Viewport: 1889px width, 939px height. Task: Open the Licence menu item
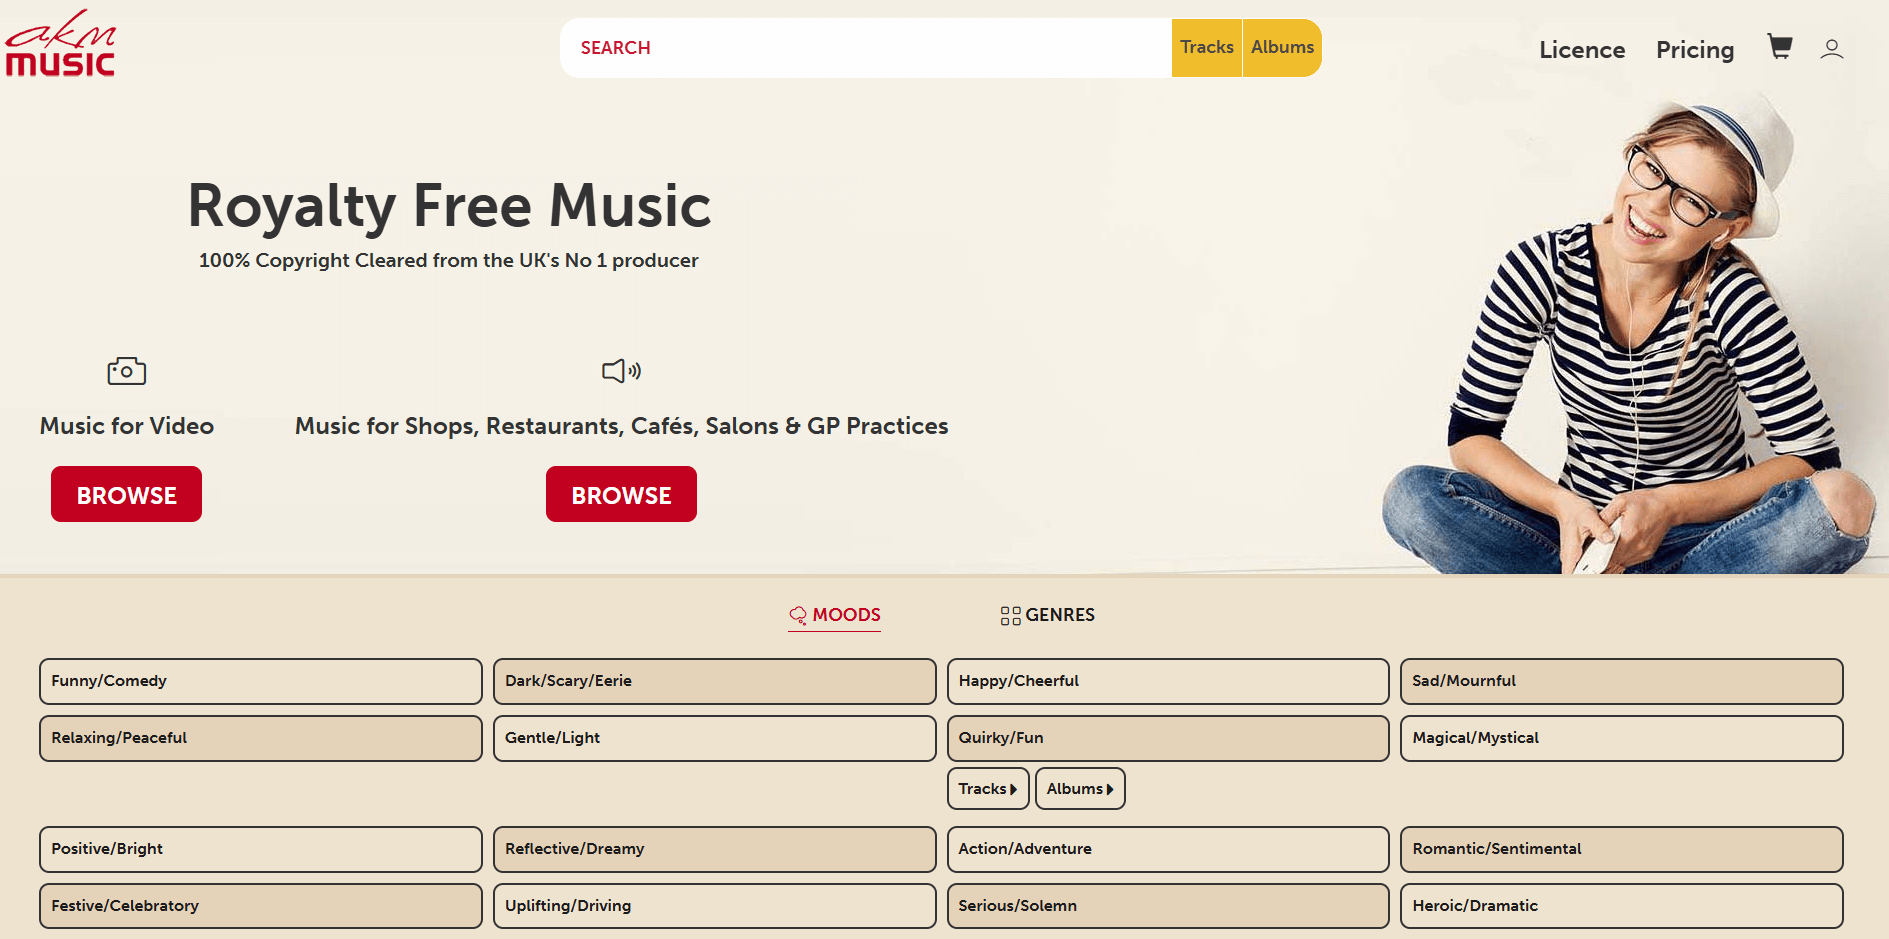click(x=1581, y=50)
